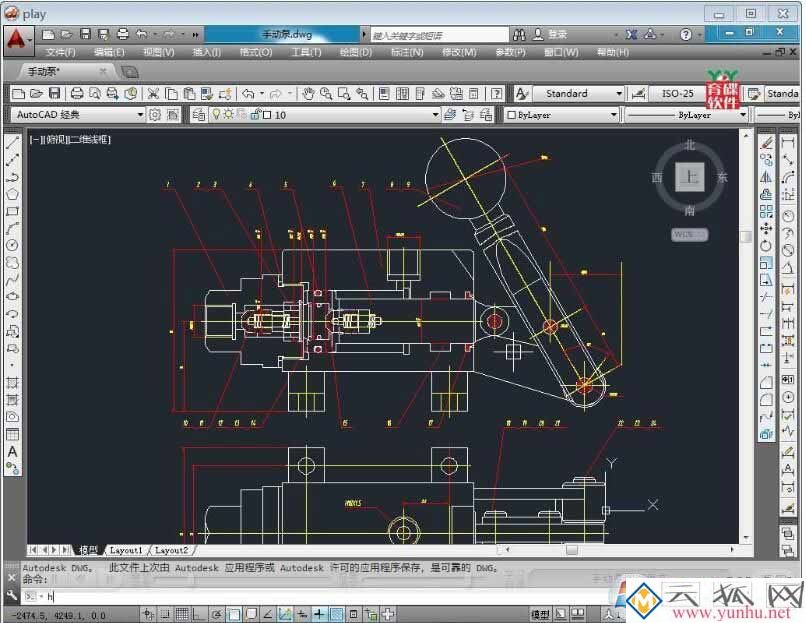Open the 绘图(D) menu
The height and width of the screenshot is (623, 806).
coord(356,52)
